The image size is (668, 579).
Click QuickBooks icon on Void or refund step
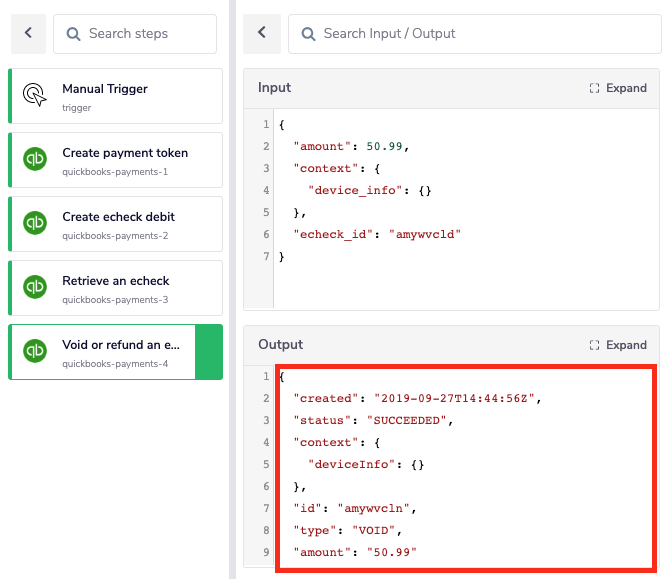click(35, 352)
